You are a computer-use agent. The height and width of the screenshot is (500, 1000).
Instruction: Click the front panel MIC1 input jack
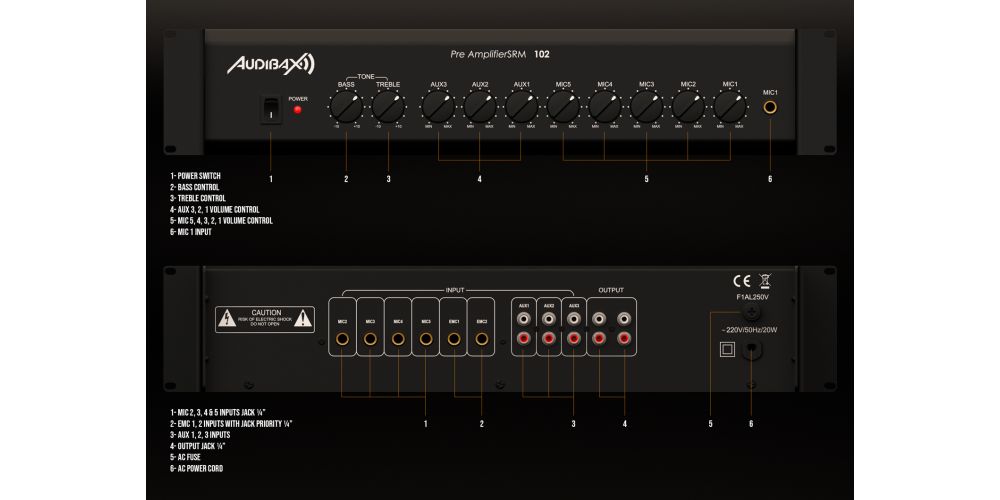[x=770, y=107]
